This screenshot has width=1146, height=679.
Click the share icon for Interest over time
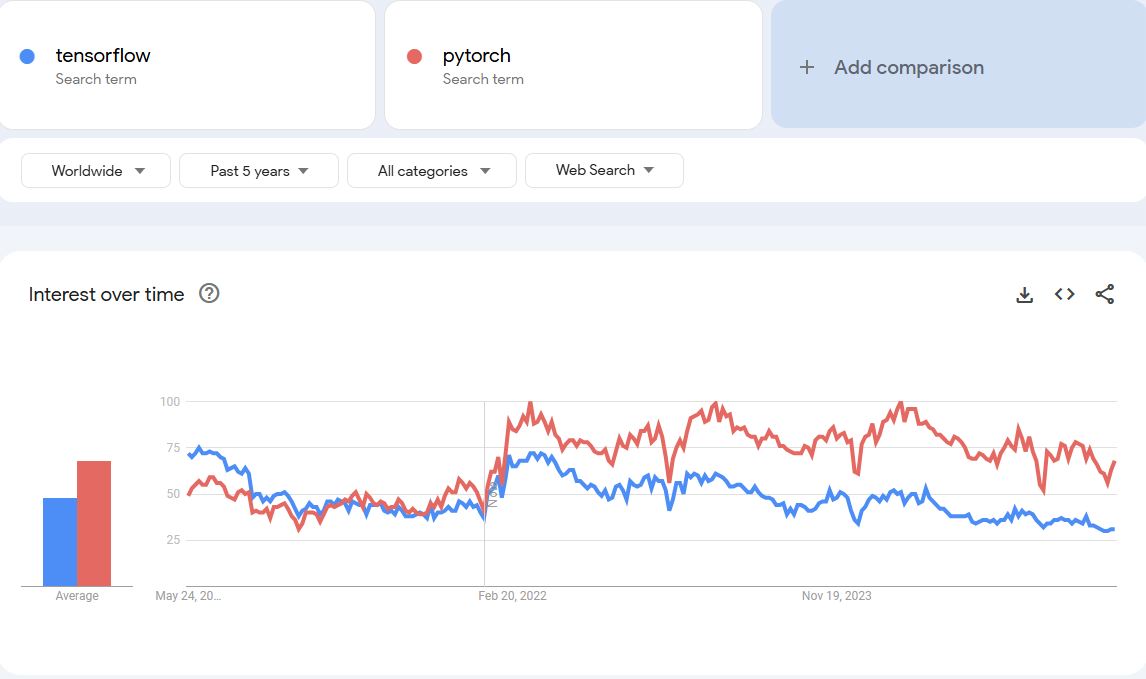[x=1105, y=294]
